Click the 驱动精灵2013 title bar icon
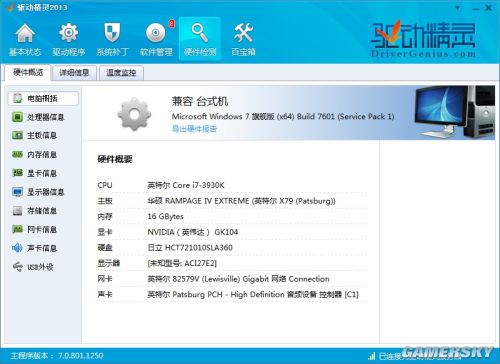 coord(10,7)
